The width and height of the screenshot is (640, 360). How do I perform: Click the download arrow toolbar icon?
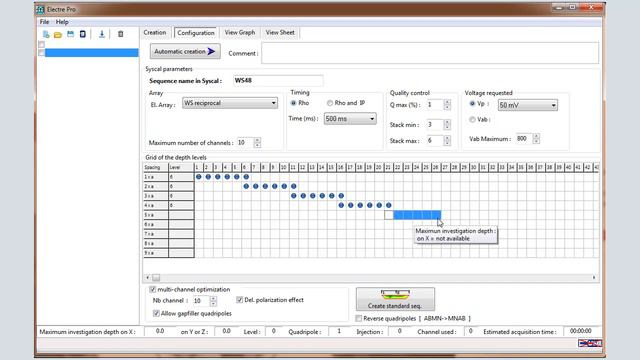coord(102,34)
